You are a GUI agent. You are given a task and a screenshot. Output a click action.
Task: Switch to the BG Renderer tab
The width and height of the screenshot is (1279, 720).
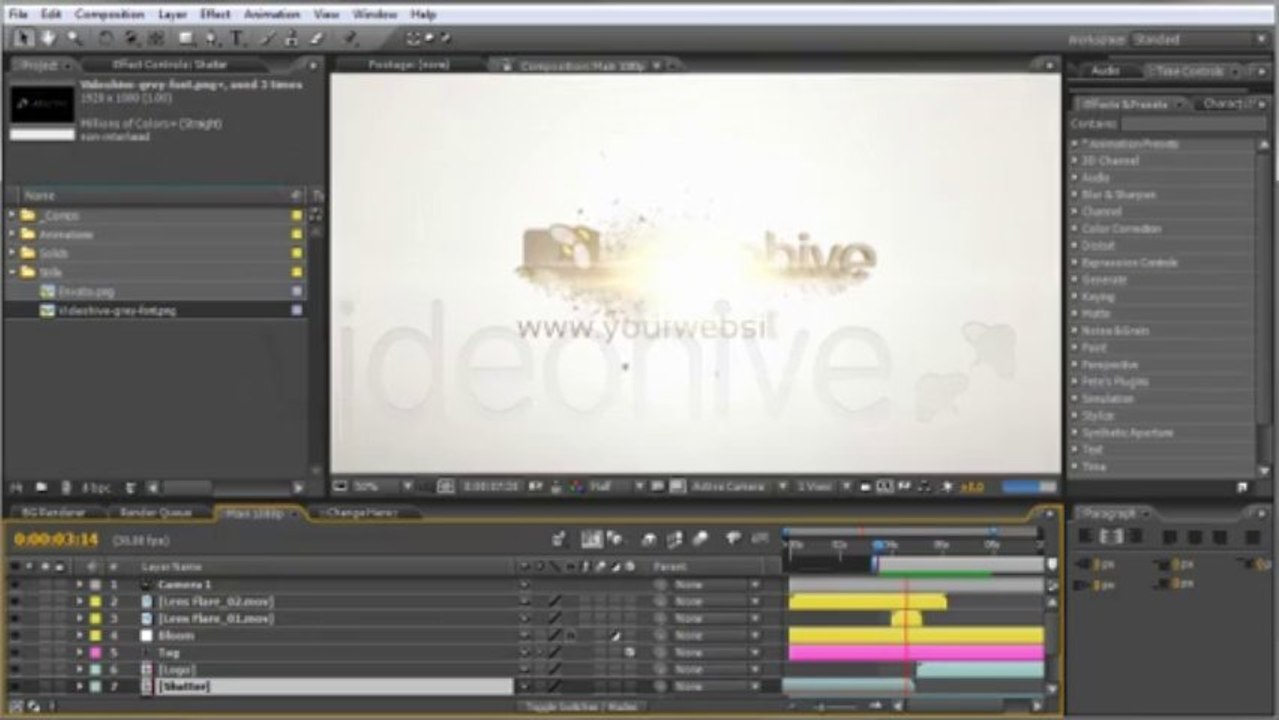coord(51,513)
